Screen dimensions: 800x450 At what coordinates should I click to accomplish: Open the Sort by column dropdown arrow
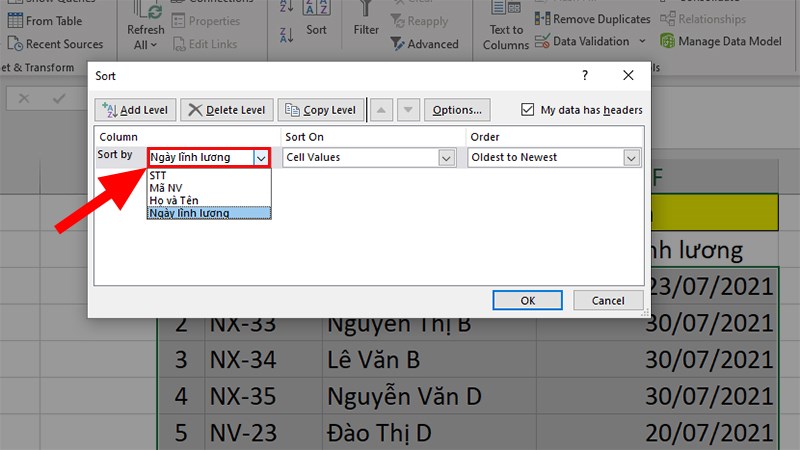pos(261,158)
